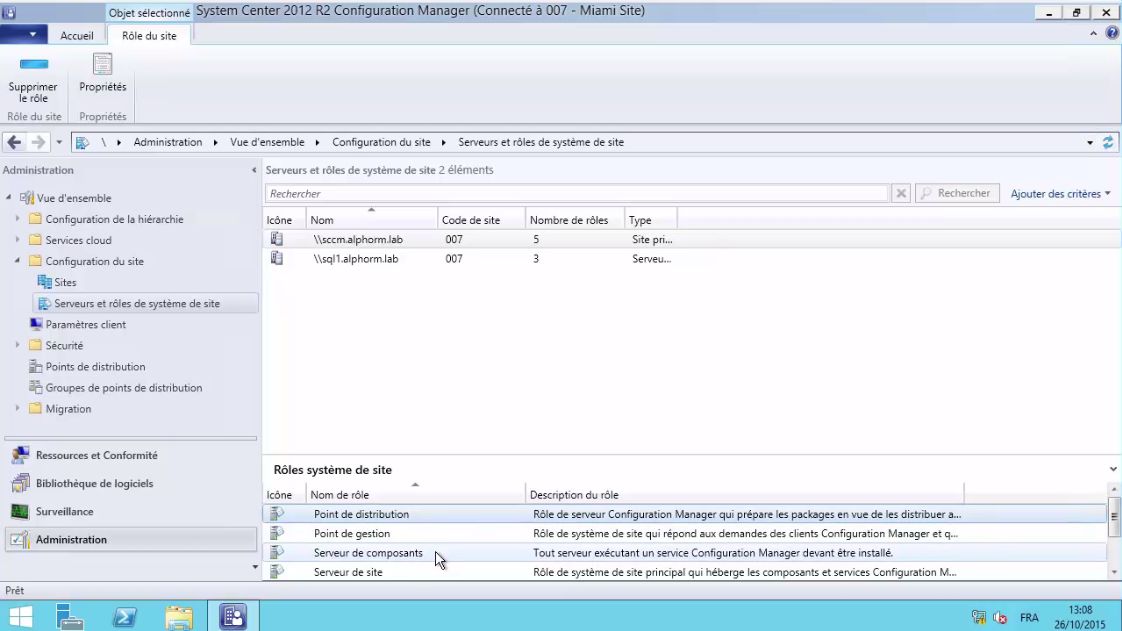Screen dimensions: 1122x631
Task: Sort roles by Nom de rôle column
Action: click(416, 494)
